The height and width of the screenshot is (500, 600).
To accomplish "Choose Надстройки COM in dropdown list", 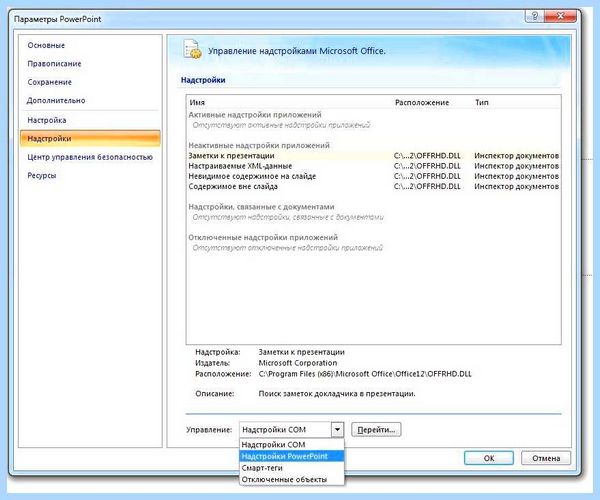I will point(292,445).
